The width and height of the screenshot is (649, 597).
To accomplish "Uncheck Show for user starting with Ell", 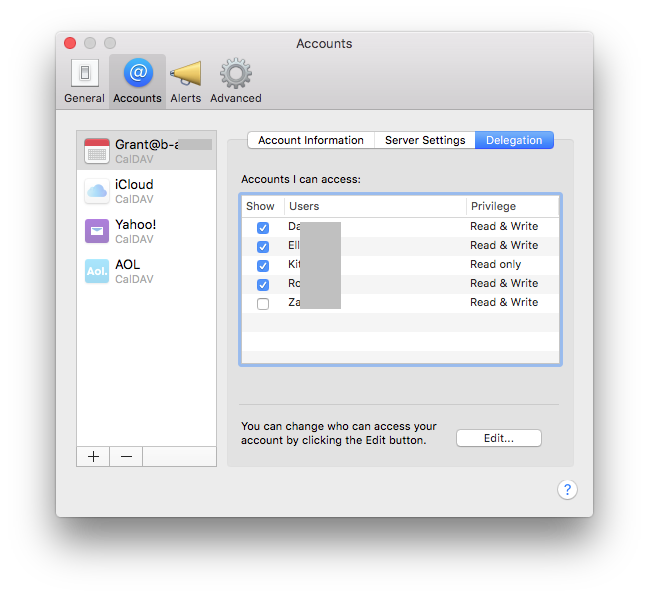I will pos(263,247).
